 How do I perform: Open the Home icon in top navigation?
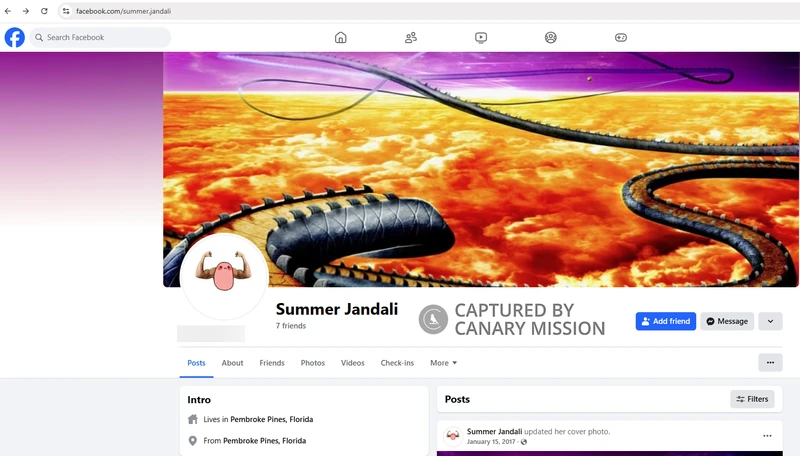tap(340, 37)
